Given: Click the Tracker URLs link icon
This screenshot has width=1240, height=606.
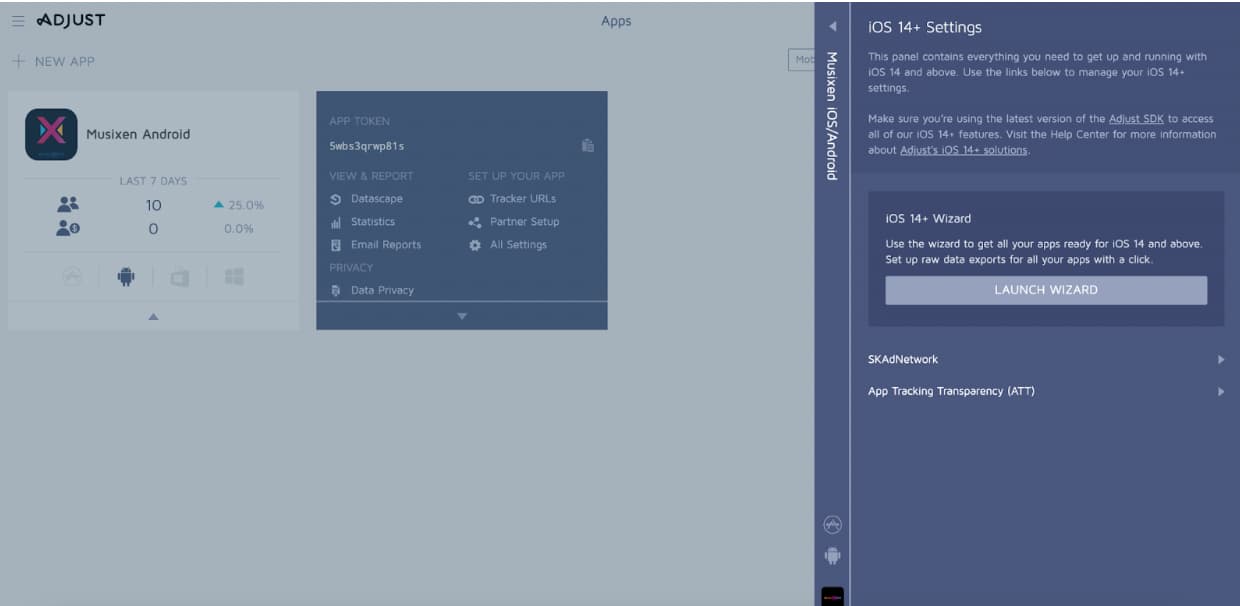Looking at the screenshot, I should pyautogui.click(x=476, y=199).
